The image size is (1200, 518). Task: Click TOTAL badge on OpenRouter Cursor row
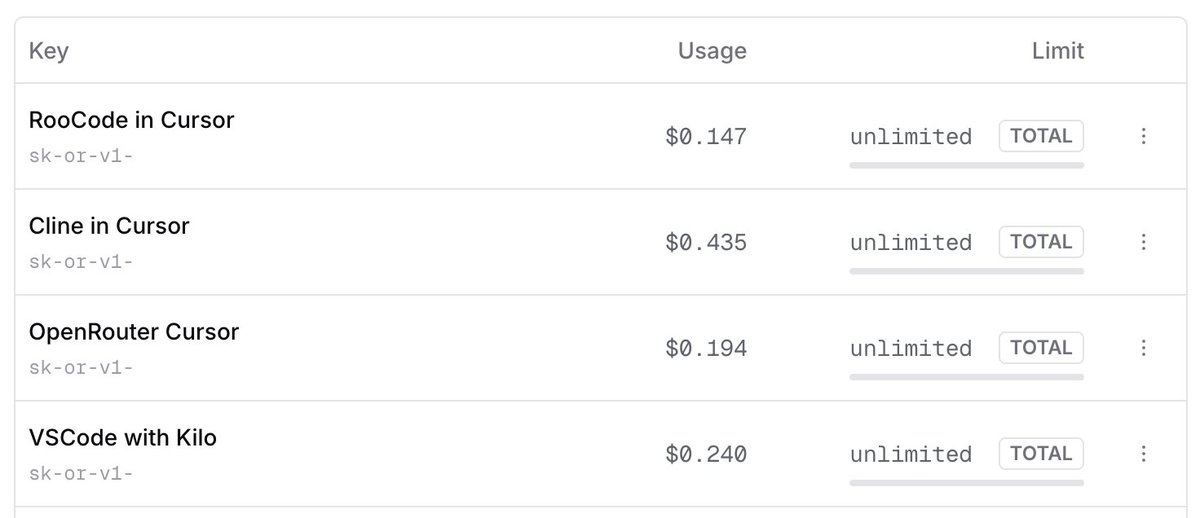pos(1041,348)
